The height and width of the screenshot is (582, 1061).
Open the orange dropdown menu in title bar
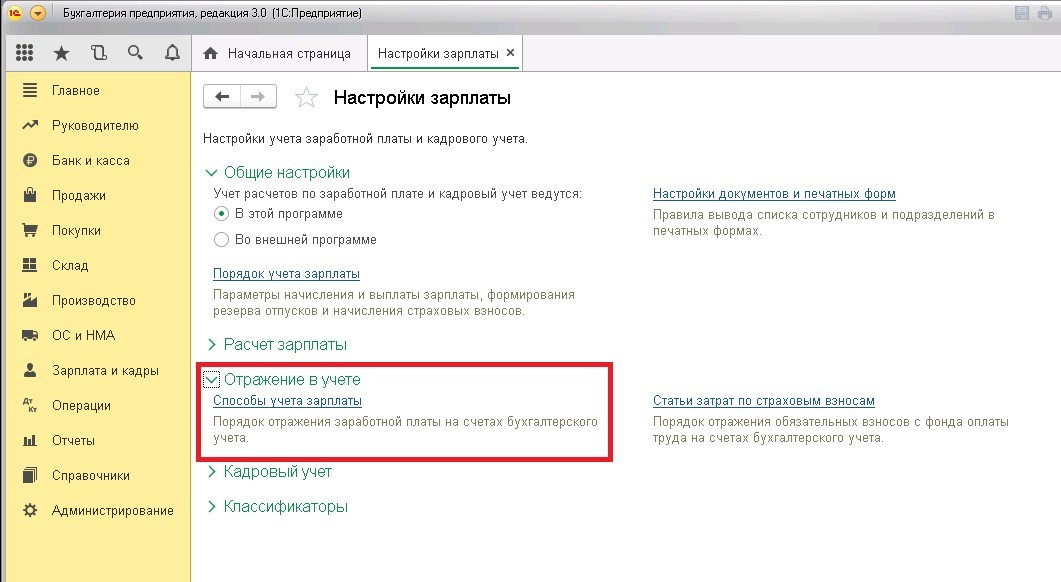[38, 13]
